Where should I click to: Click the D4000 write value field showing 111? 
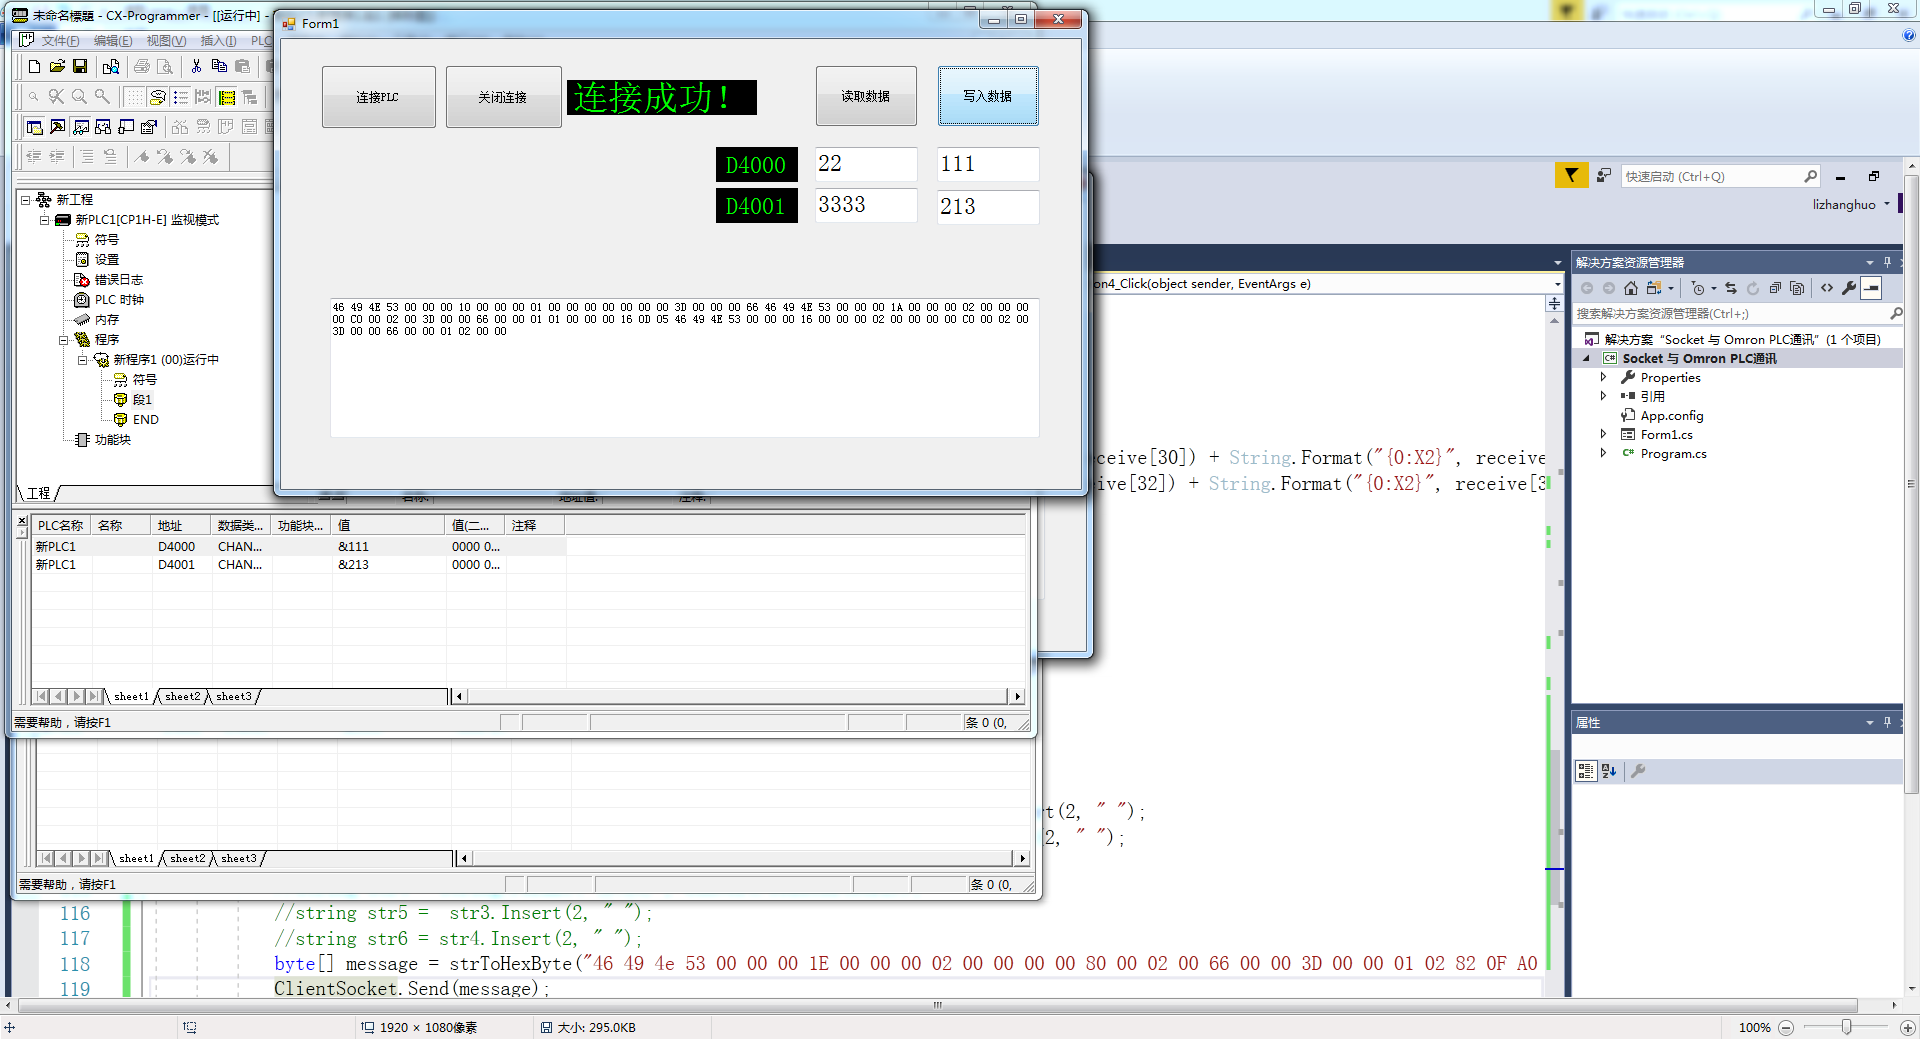(x=988, y=164)
